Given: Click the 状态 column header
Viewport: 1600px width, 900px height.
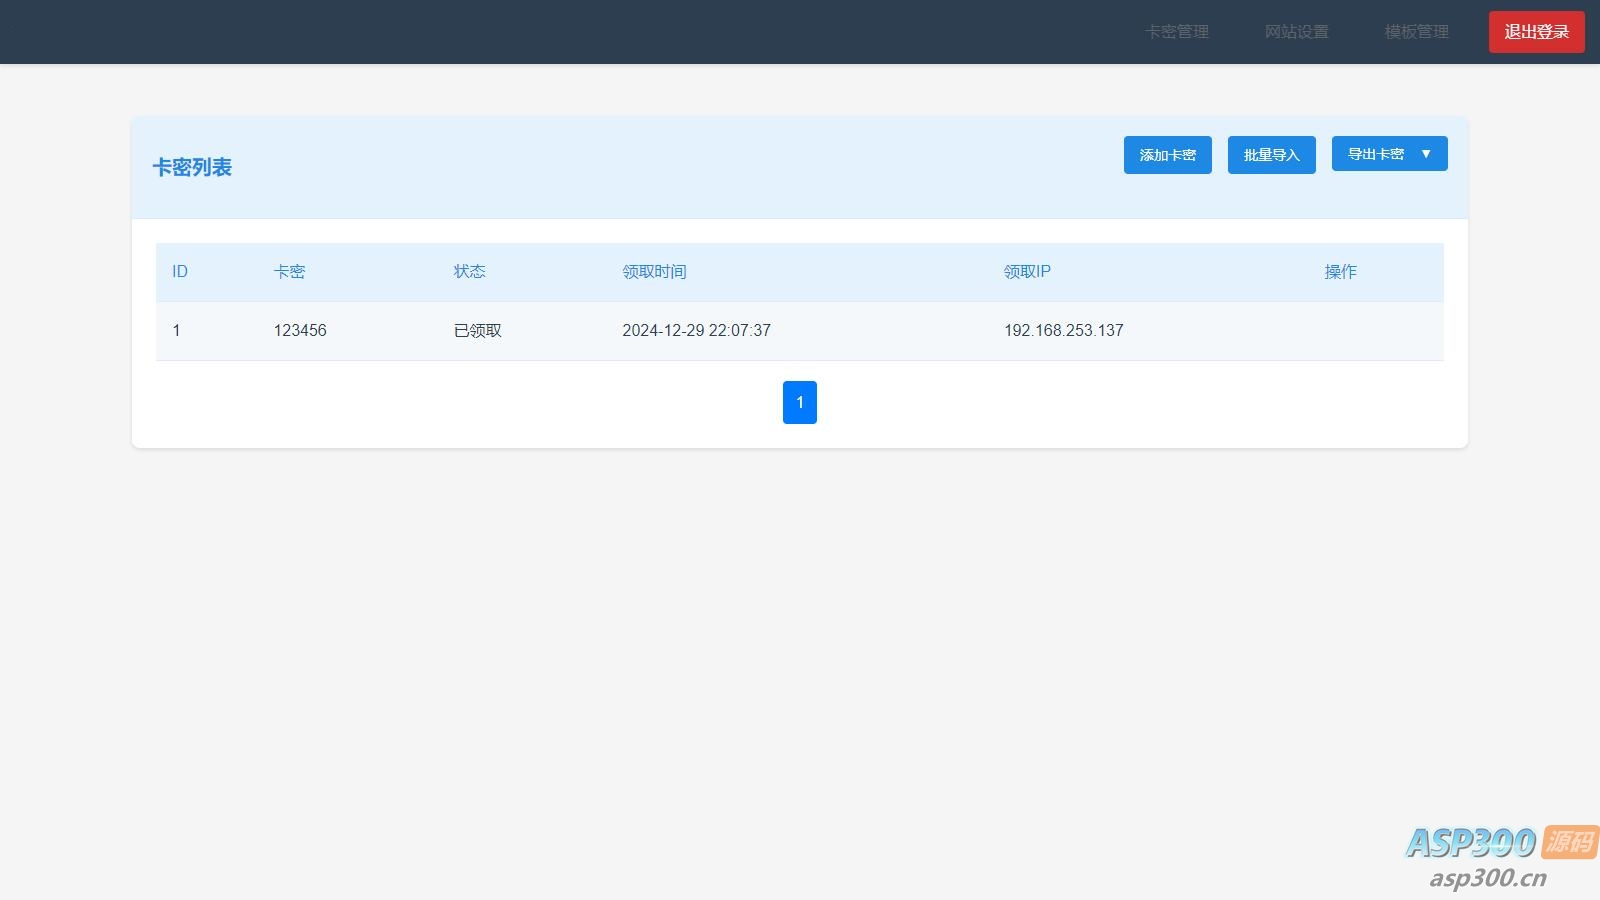Looking at the screenshot, I should (x=469, y=272).
